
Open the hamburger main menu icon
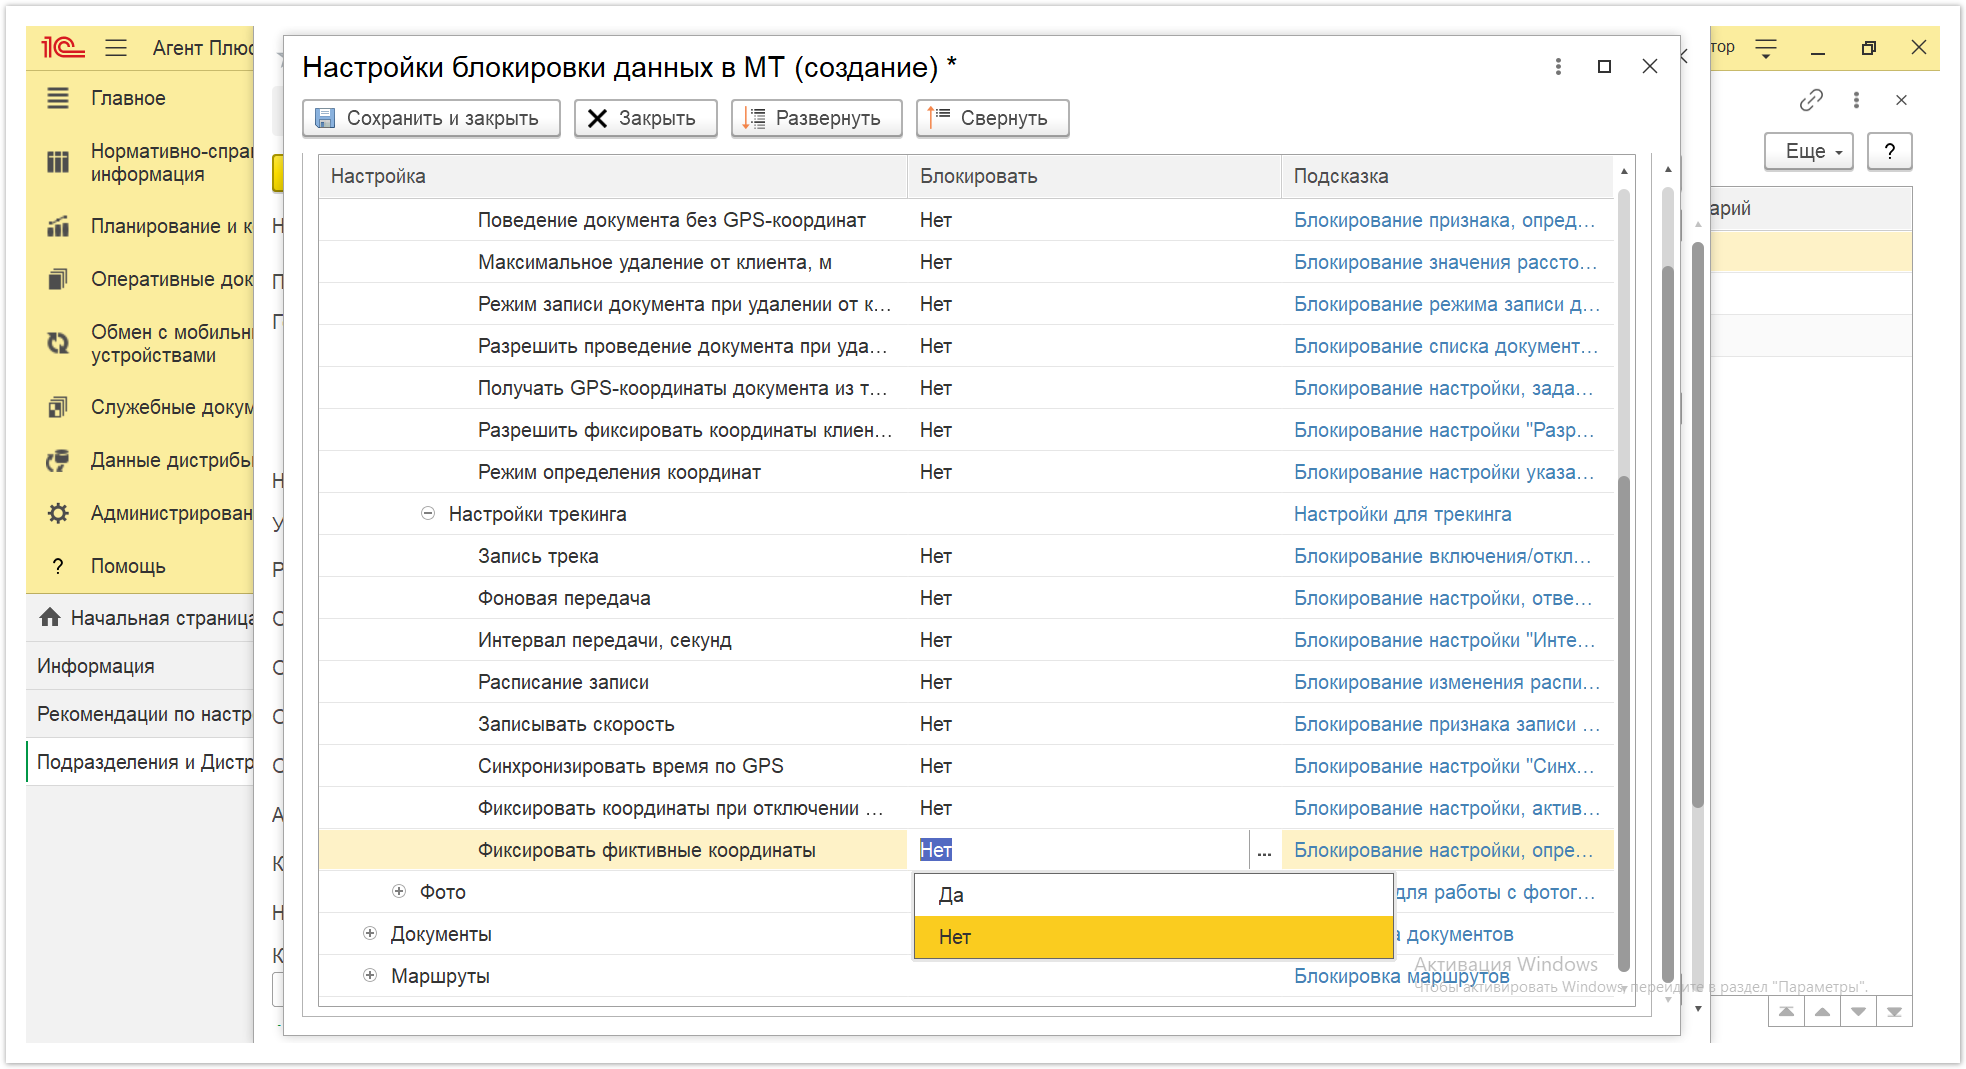click(x=116, y=47)
